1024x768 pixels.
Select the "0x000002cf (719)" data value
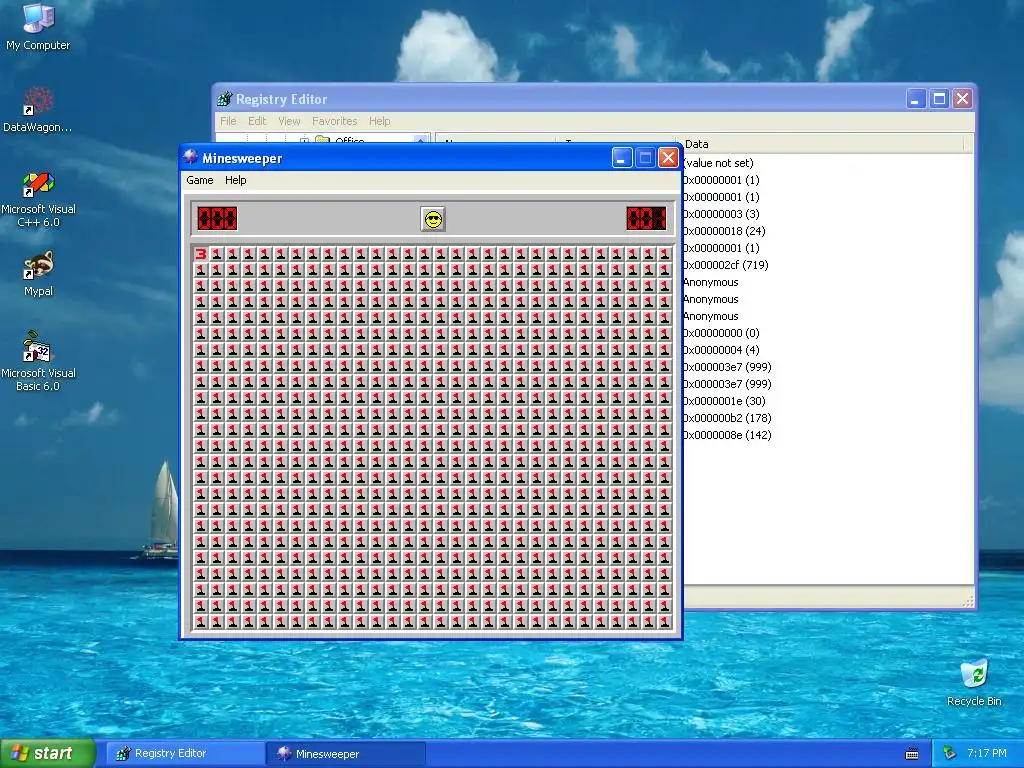(x=726, y=265)
